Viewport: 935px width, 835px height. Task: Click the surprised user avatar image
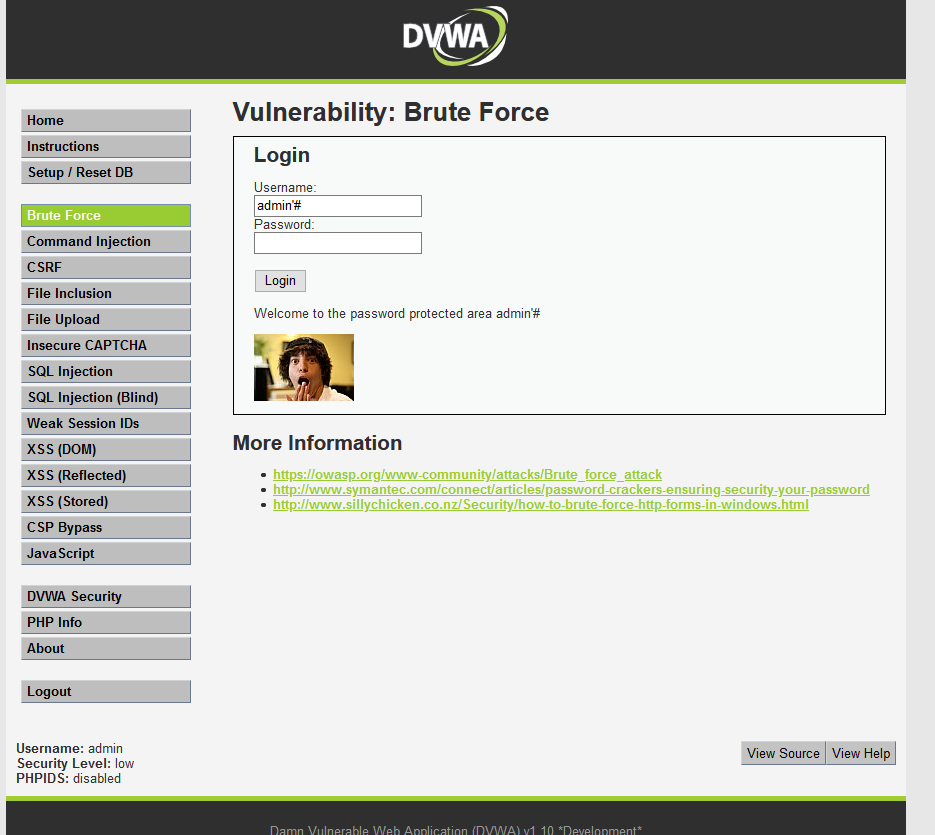(x=303, y=368)
